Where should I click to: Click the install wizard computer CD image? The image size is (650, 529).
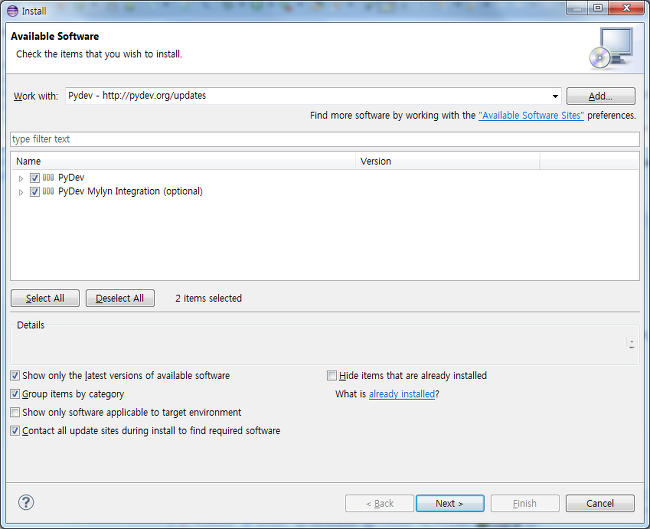pyautogui.click(x=611, y=48)
